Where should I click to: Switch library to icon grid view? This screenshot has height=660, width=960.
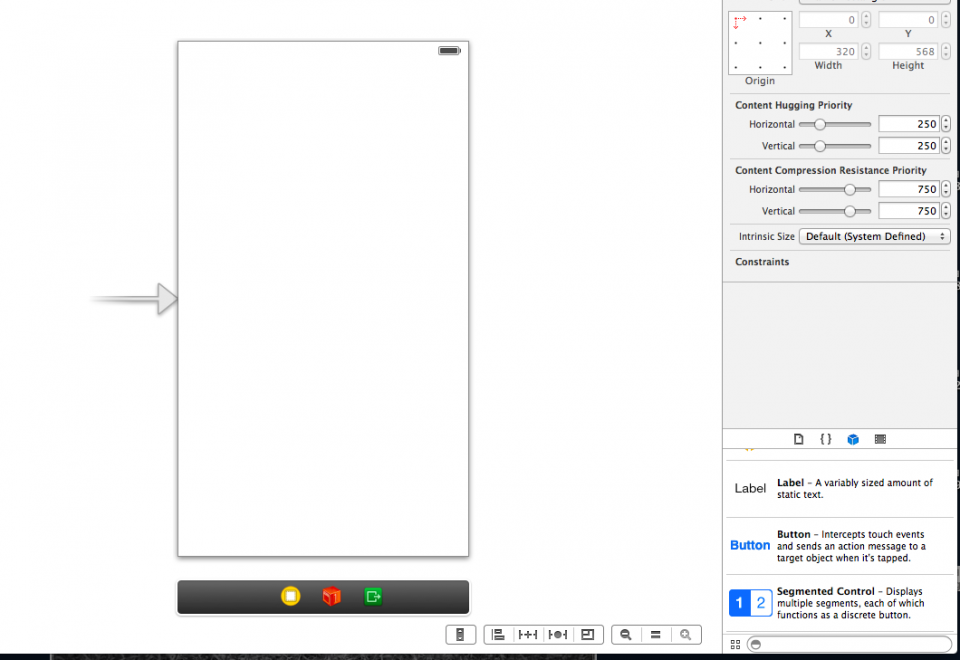(x=735, y=644)
